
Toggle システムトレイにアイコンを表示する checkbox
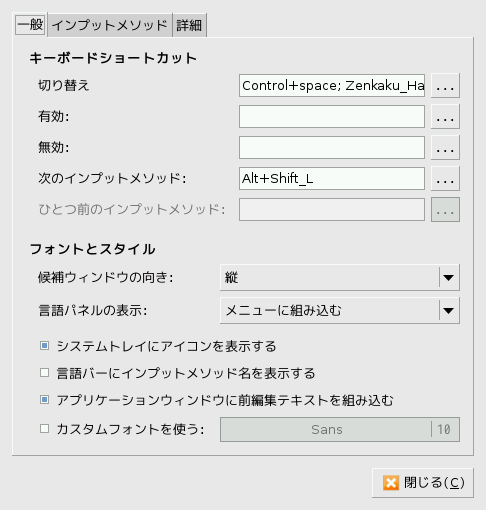point(44,346)
